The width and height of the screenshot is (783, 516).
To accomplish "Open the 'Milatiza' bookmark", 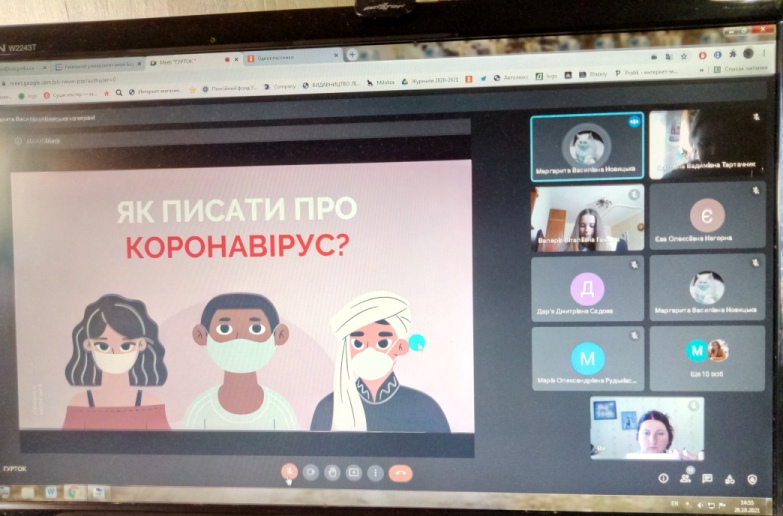I will pos(381,82).
